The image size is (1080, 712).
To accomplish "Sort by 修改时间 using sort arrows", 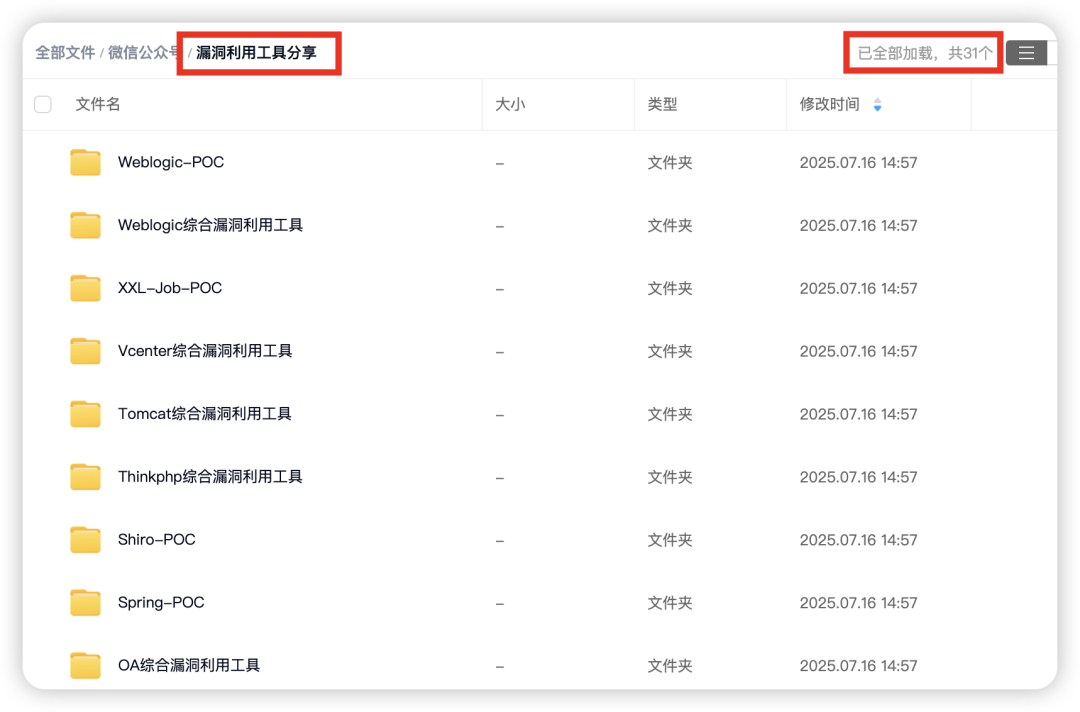I will [x=877, y=105].
